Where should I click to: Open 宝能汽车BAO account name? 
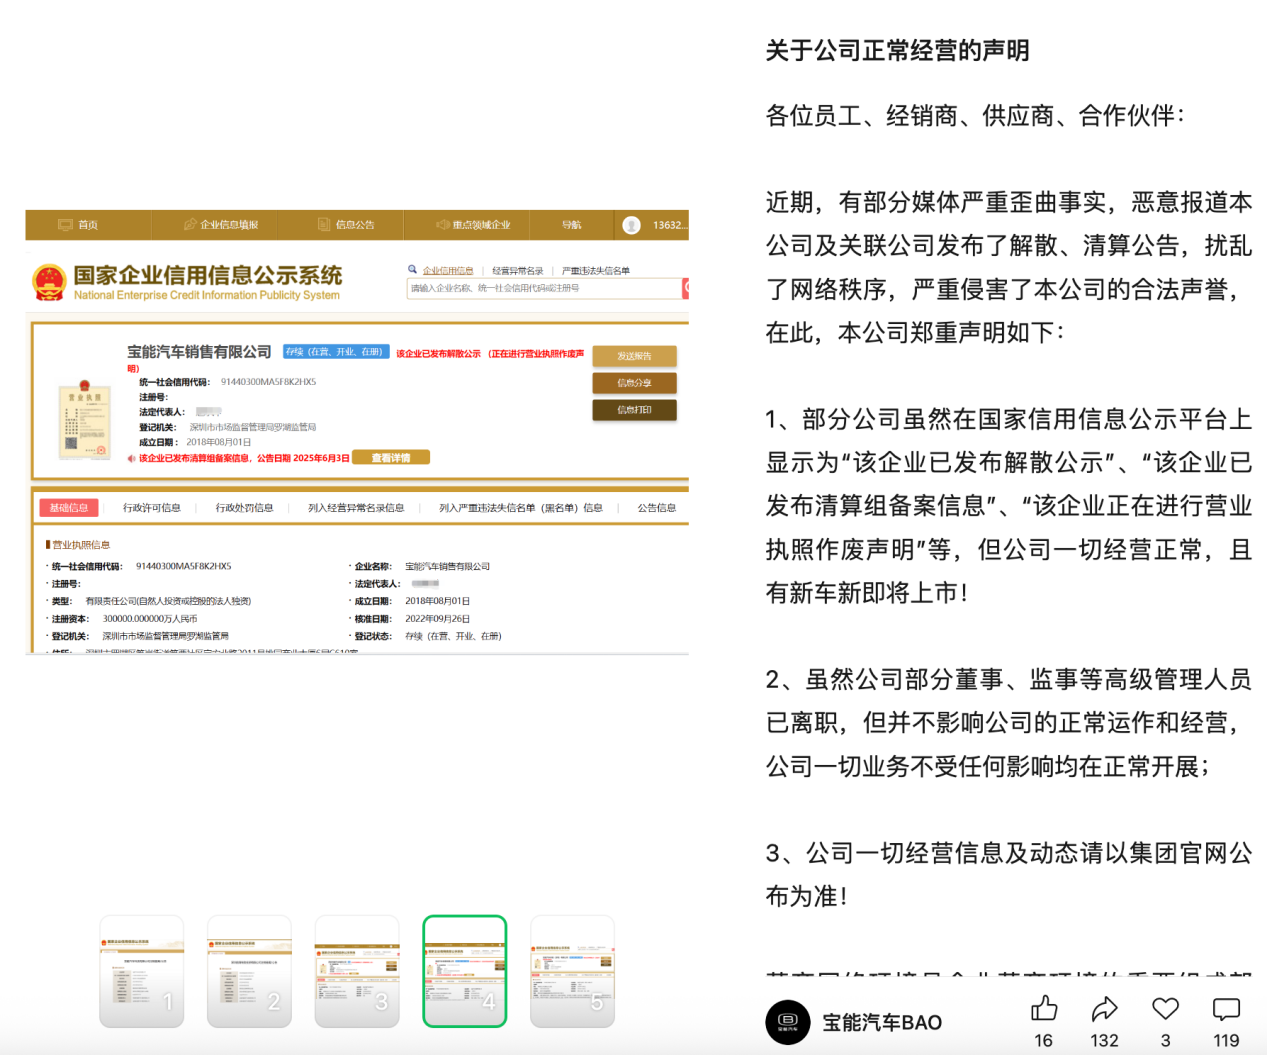pos(882,1022)
